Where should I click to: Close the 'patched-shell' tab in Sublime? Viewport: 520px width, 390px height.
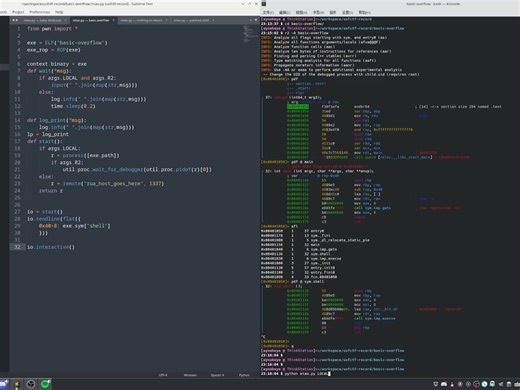coord(213,20)
